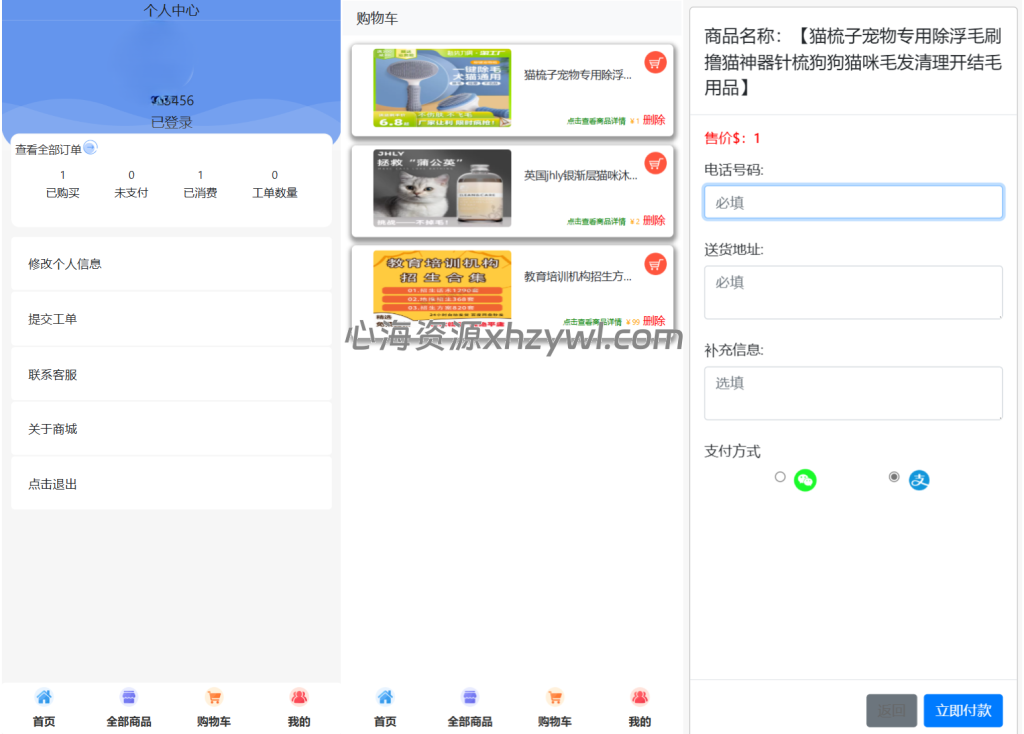Select the green WeChat Pay icon
This screenshot has height=734, width=1024.
tap(806, 479)
